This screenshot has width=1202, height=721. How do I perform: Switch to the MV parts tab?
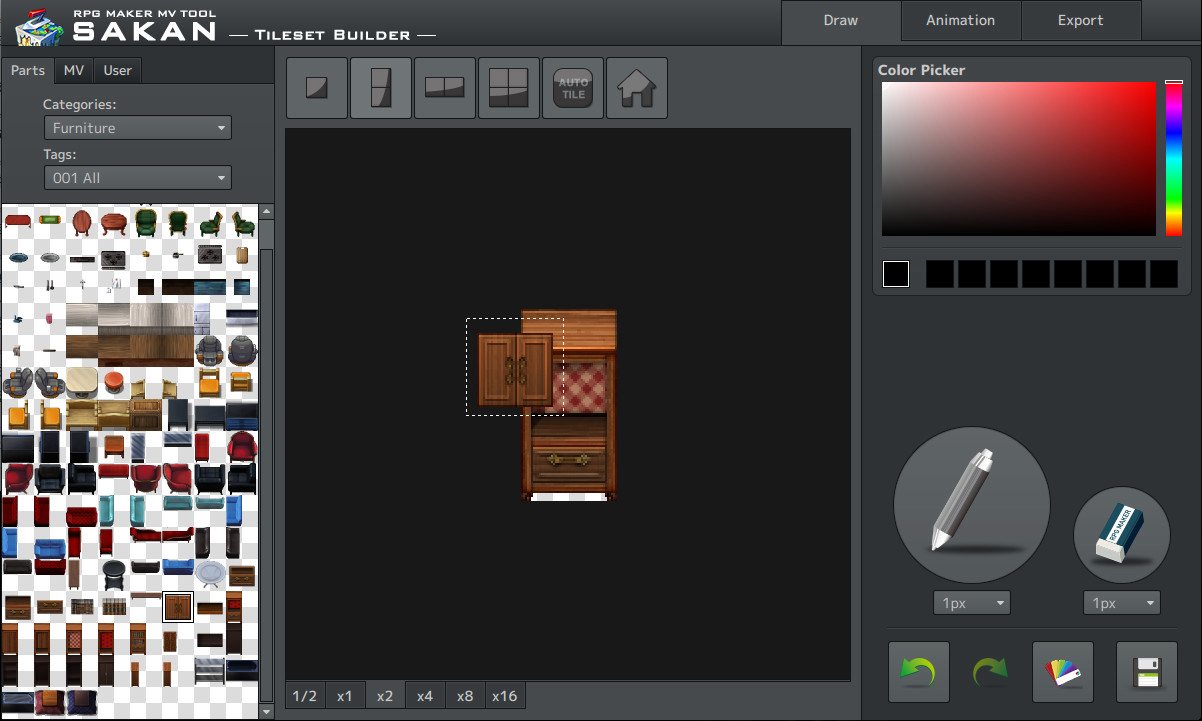[x=73, y=70]
